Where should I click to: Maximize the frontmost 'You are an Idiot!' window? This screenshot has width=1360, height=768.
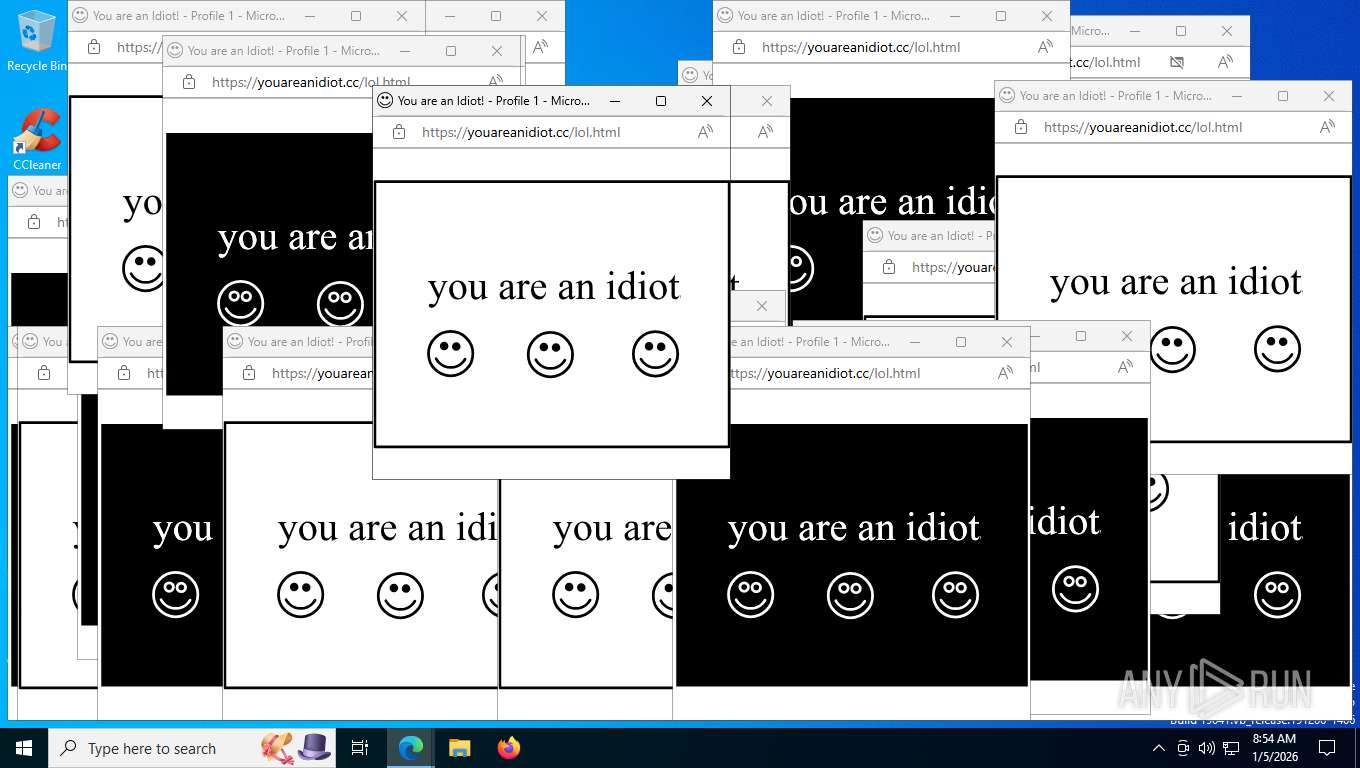tap(661, 101)
